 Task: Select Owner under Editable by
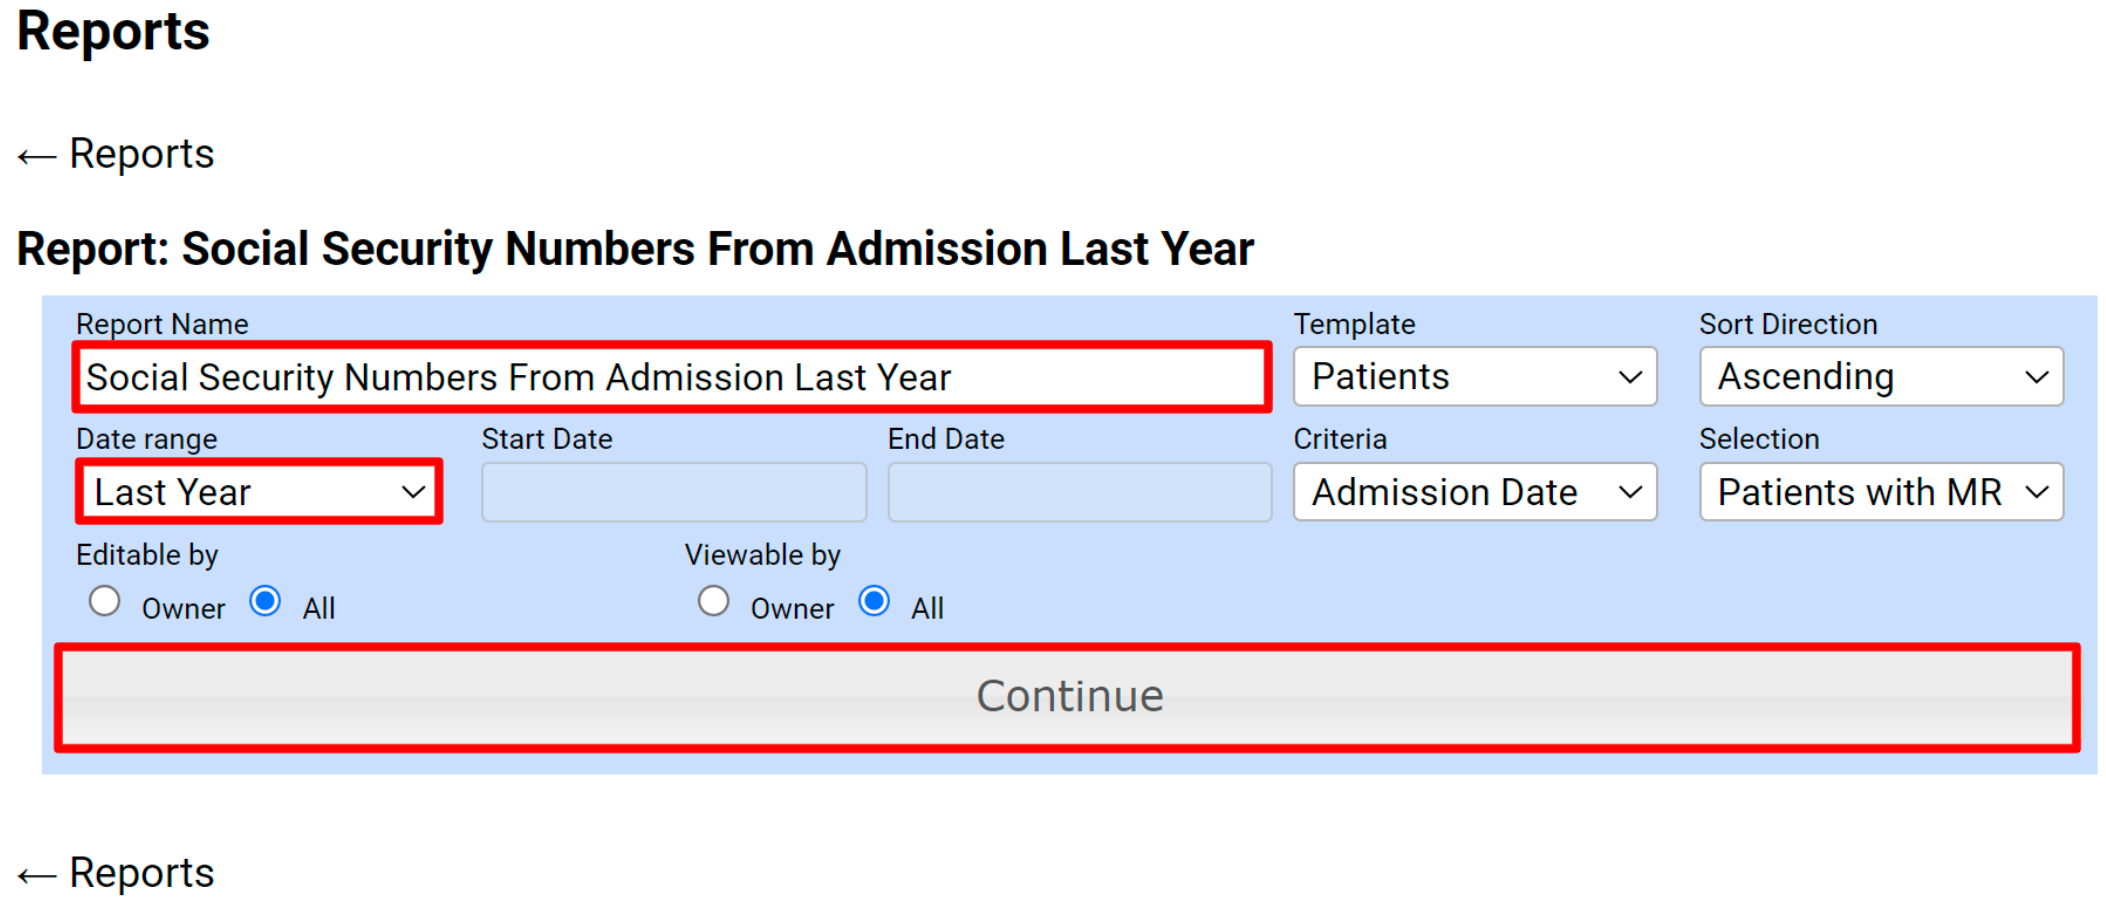tap(105, 600)
